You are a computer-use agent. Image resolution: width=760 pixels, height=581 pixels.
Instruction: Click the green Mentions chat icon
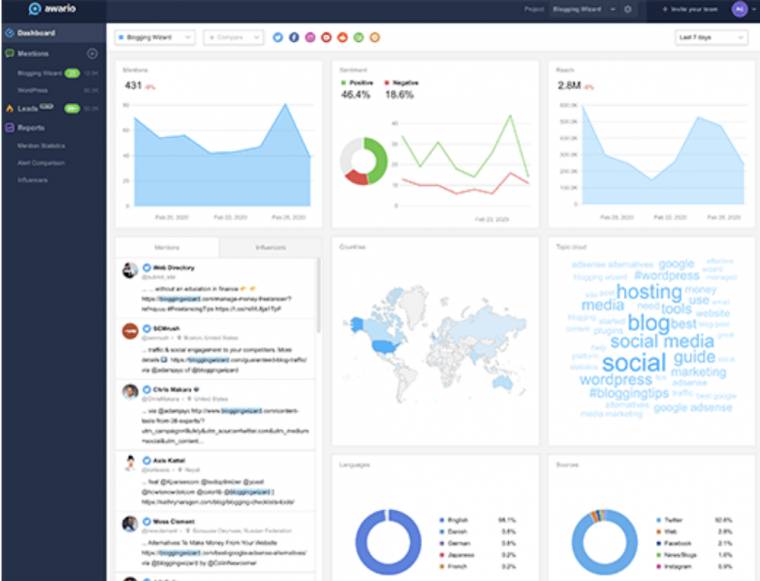click(x=10, y=53)
